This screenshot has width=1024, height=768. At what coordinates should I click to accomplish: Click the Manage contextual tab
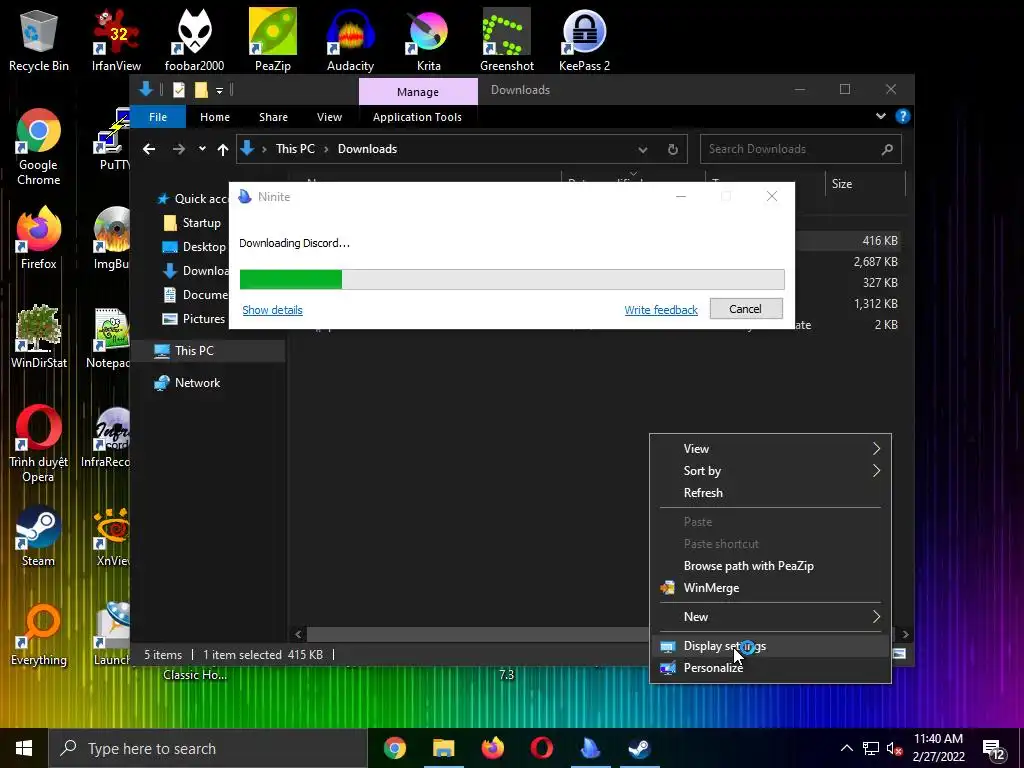(x=418, y=91)
